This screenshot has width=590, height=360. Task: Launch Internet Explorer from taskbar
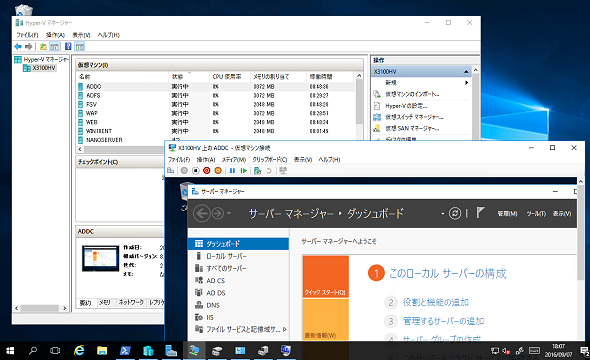pos(79,351)
